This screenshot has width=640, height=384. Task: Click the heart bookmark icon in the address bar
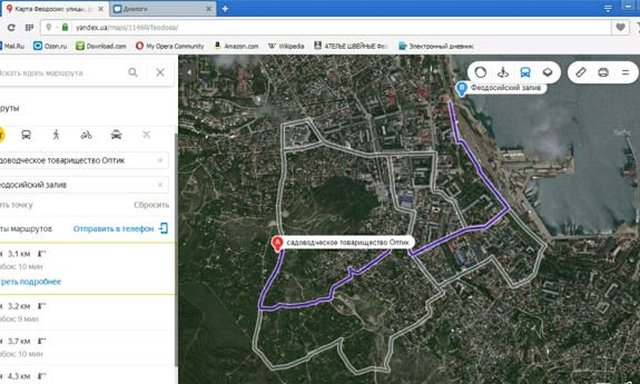point(620,27)
